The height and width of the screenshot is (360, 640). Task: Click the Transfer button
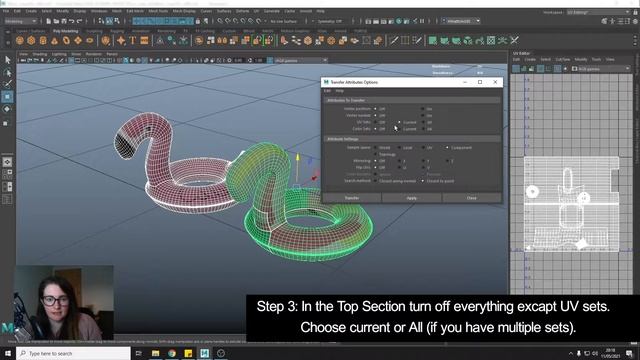[x=352, y=198]
